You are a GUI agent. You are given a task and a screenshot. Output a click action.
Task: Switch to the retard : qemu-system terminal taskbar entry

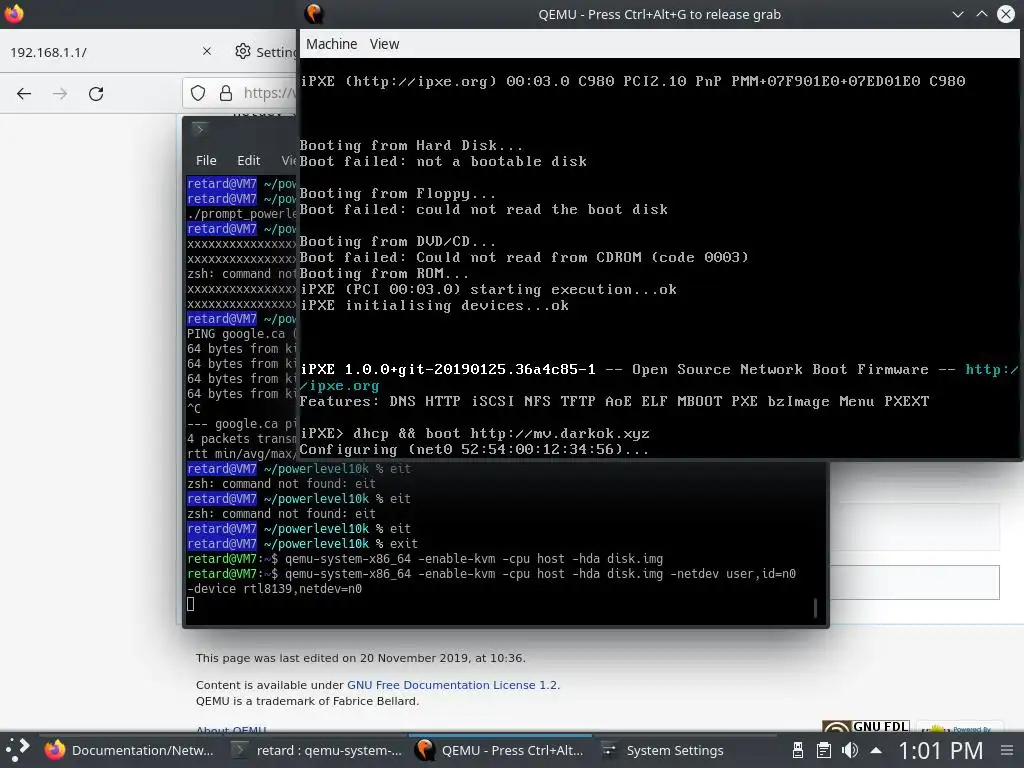click(317, 750)
